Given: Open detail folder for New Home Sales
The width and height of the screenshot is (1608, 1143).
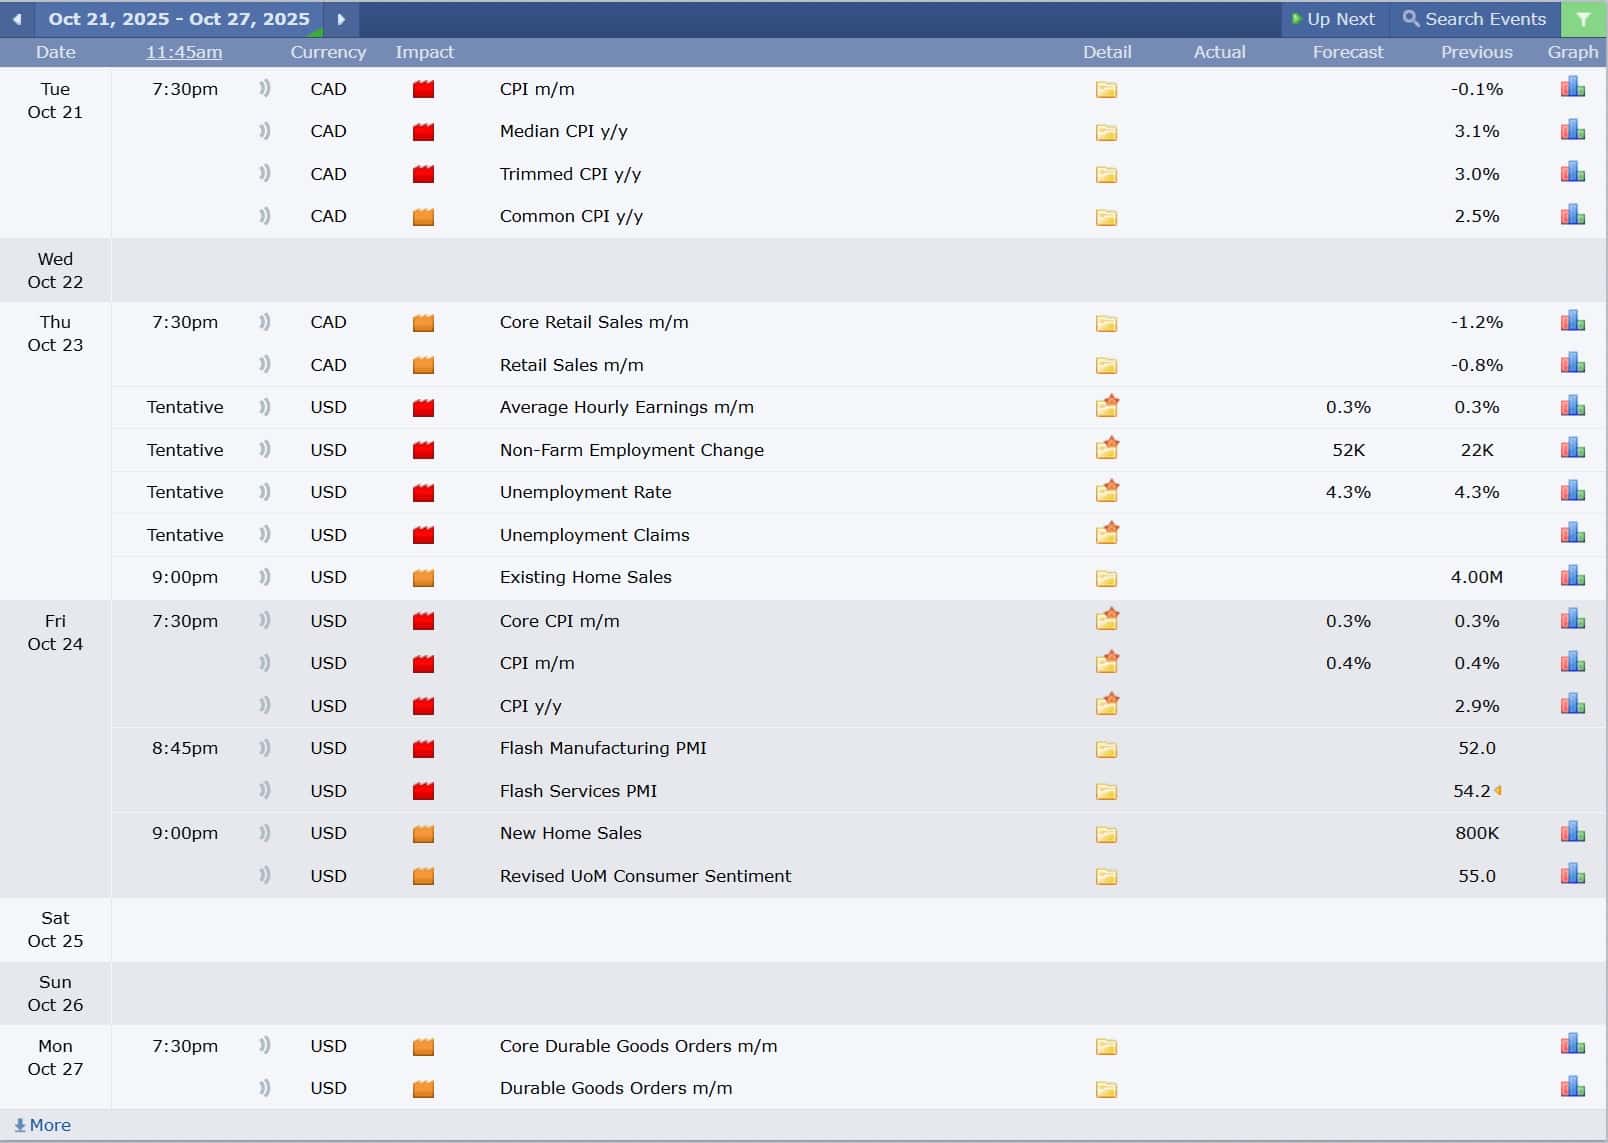Looking at the screenshot, I should click(x=1106, y=834).
